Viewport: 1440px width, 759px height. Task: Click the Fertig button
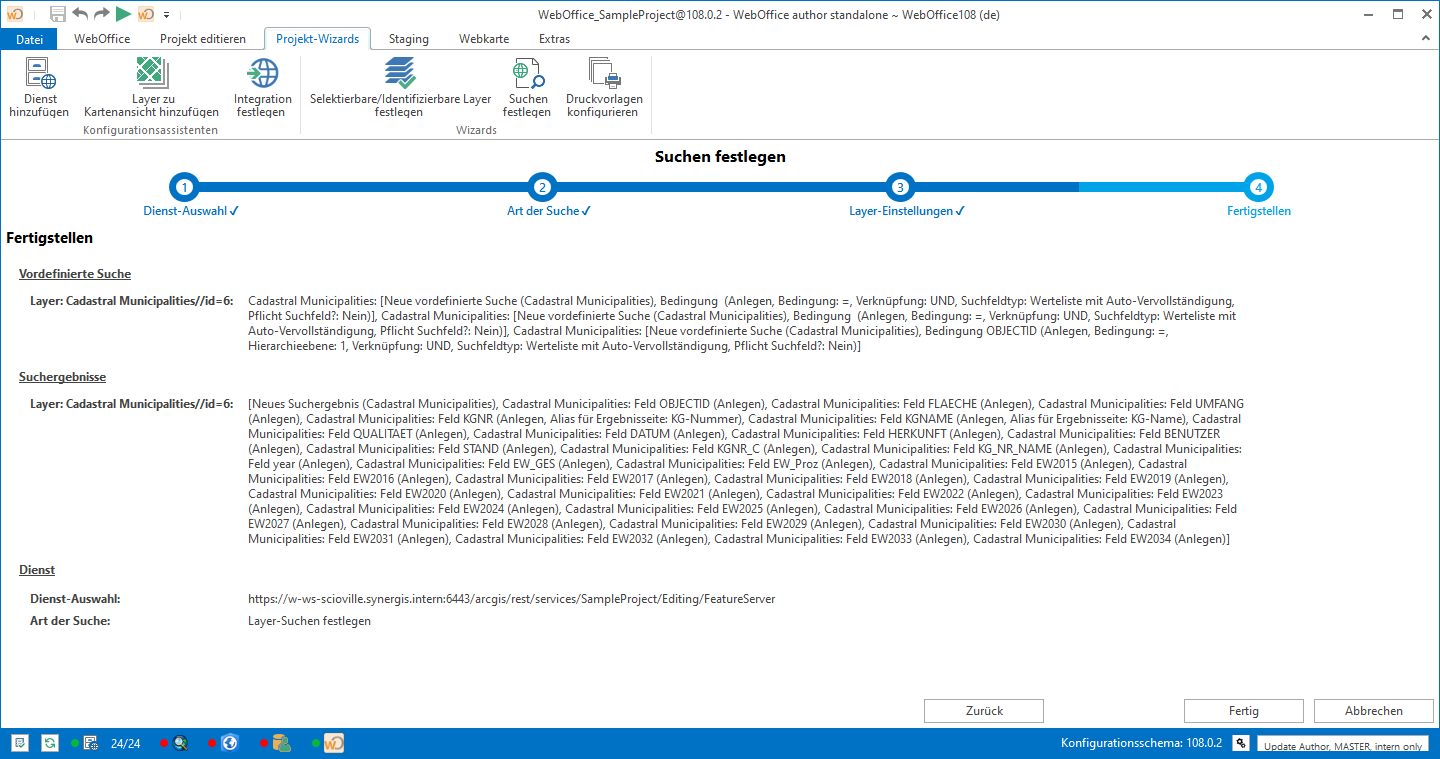[x=1243, y=711]
